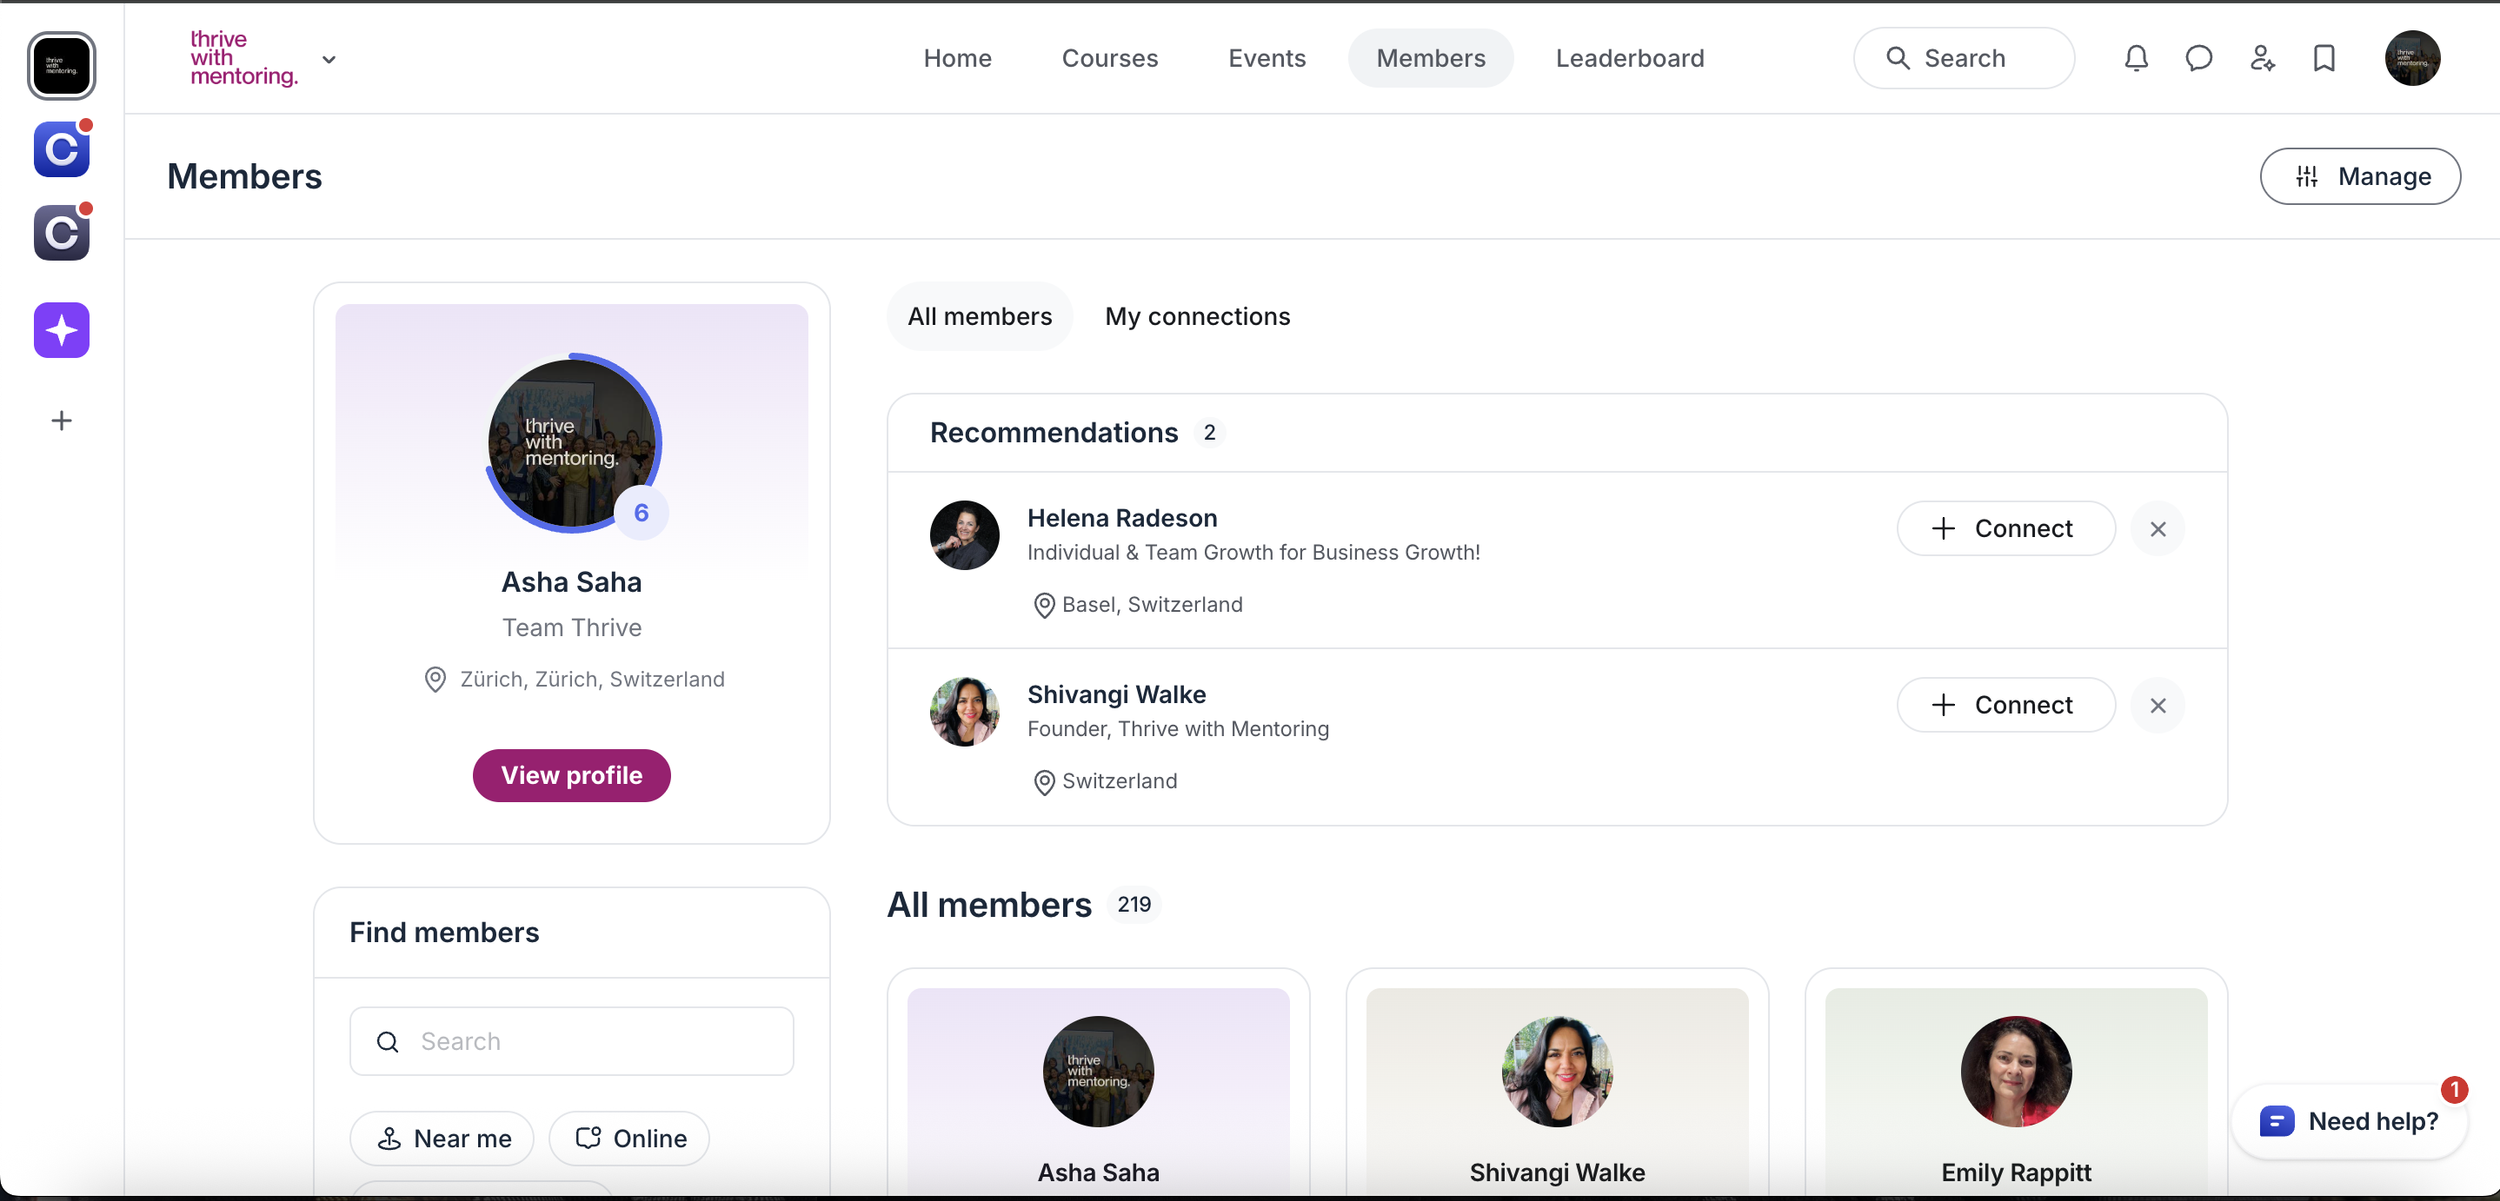Click the Find members search field

coord(590,1041)
